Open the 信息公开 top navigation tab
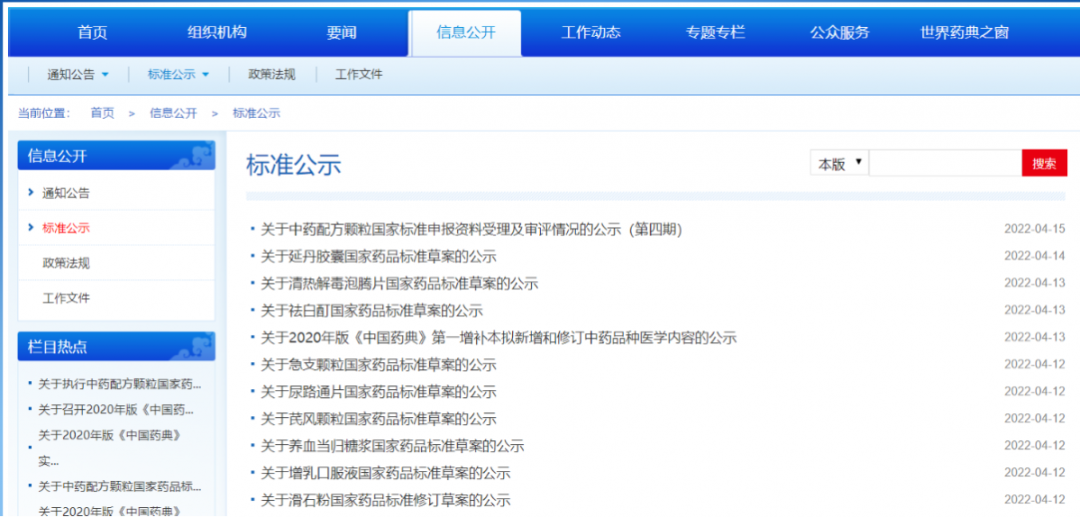 [465, 33]
